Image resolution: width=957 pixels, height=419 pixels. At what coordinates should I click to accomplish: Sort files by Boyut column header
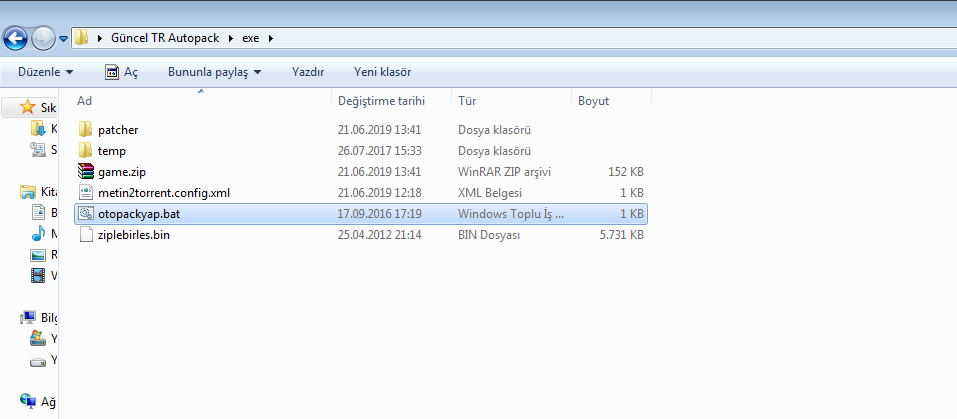point(593,101)
